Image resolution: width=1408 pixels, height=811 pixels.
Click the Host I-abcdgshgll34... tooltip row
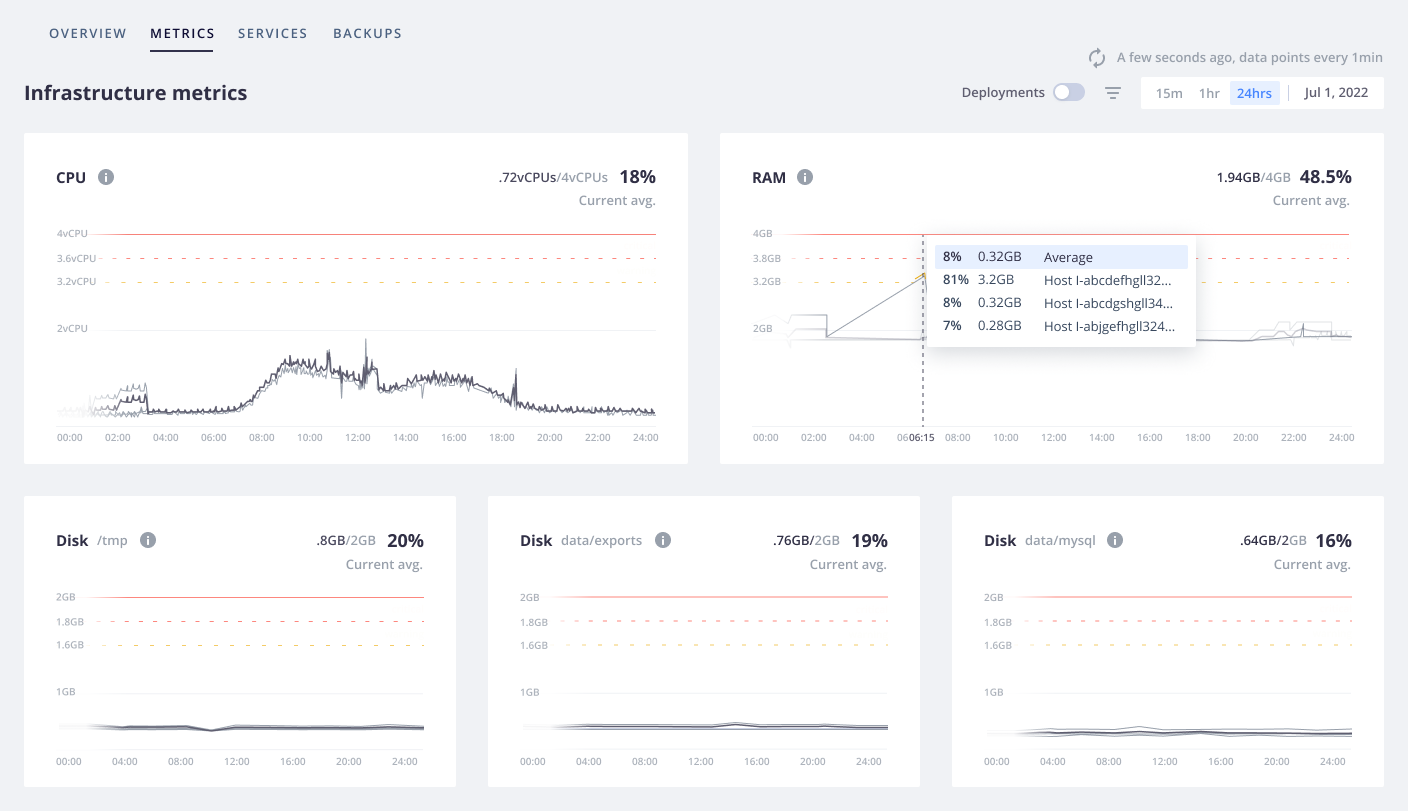(x=1061, y=303)
